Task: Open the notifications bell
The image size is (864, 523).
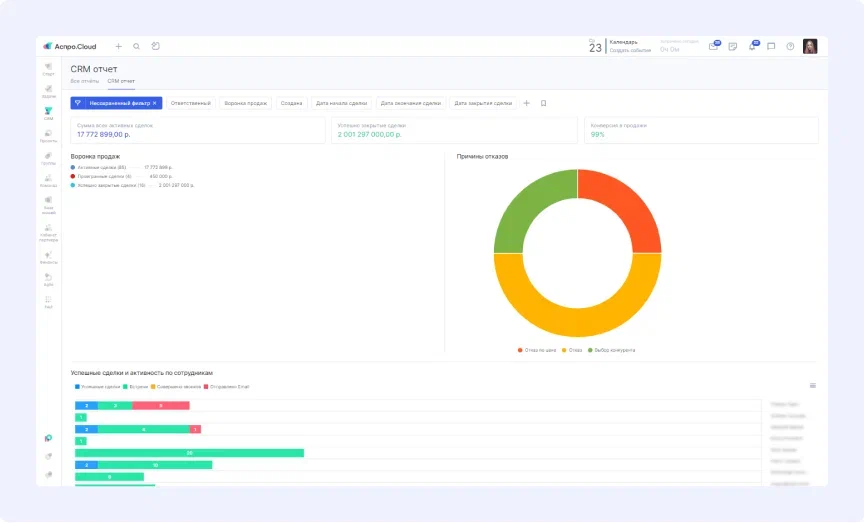Action: tap(752, 46)
